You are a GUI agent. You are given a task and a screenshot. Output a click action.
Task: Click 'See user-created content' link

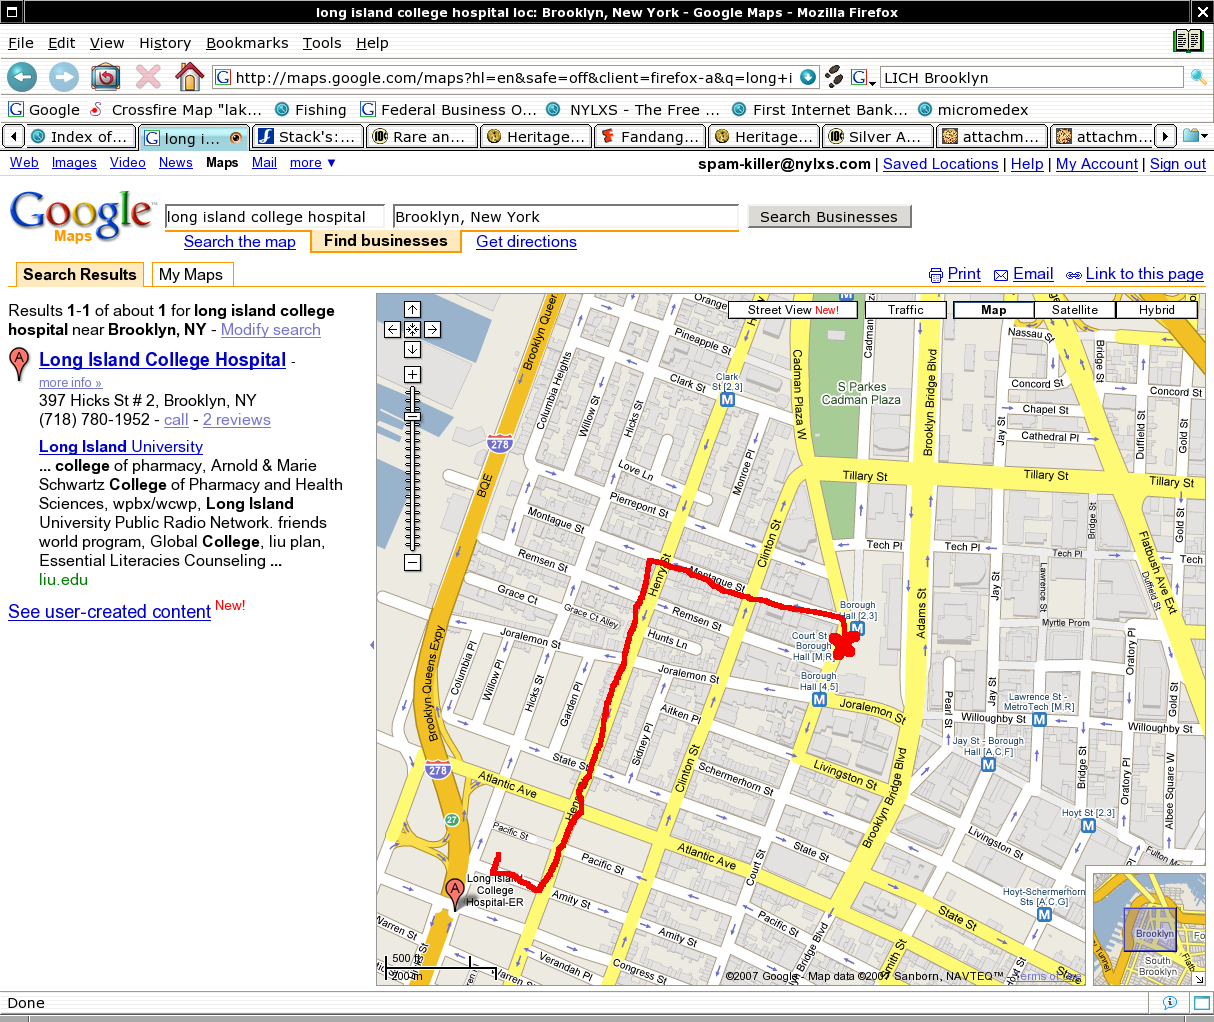click(x=109, y=612)
